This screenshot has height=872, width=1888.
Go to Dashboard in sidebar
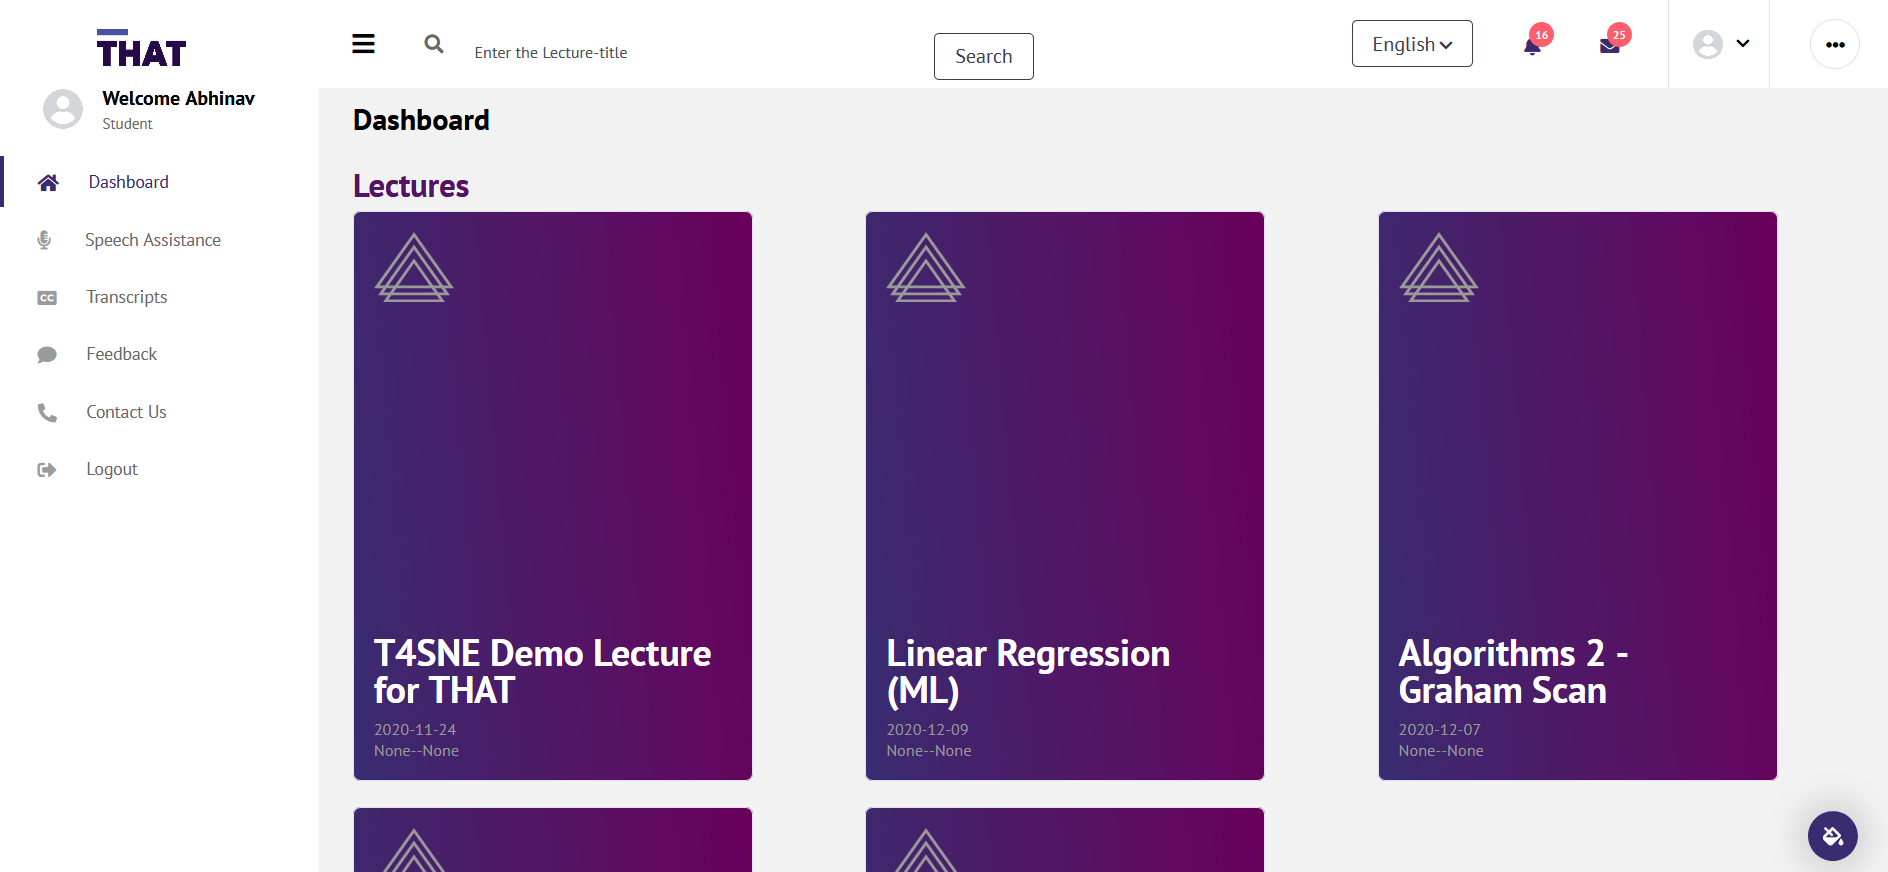coord(128,182)
